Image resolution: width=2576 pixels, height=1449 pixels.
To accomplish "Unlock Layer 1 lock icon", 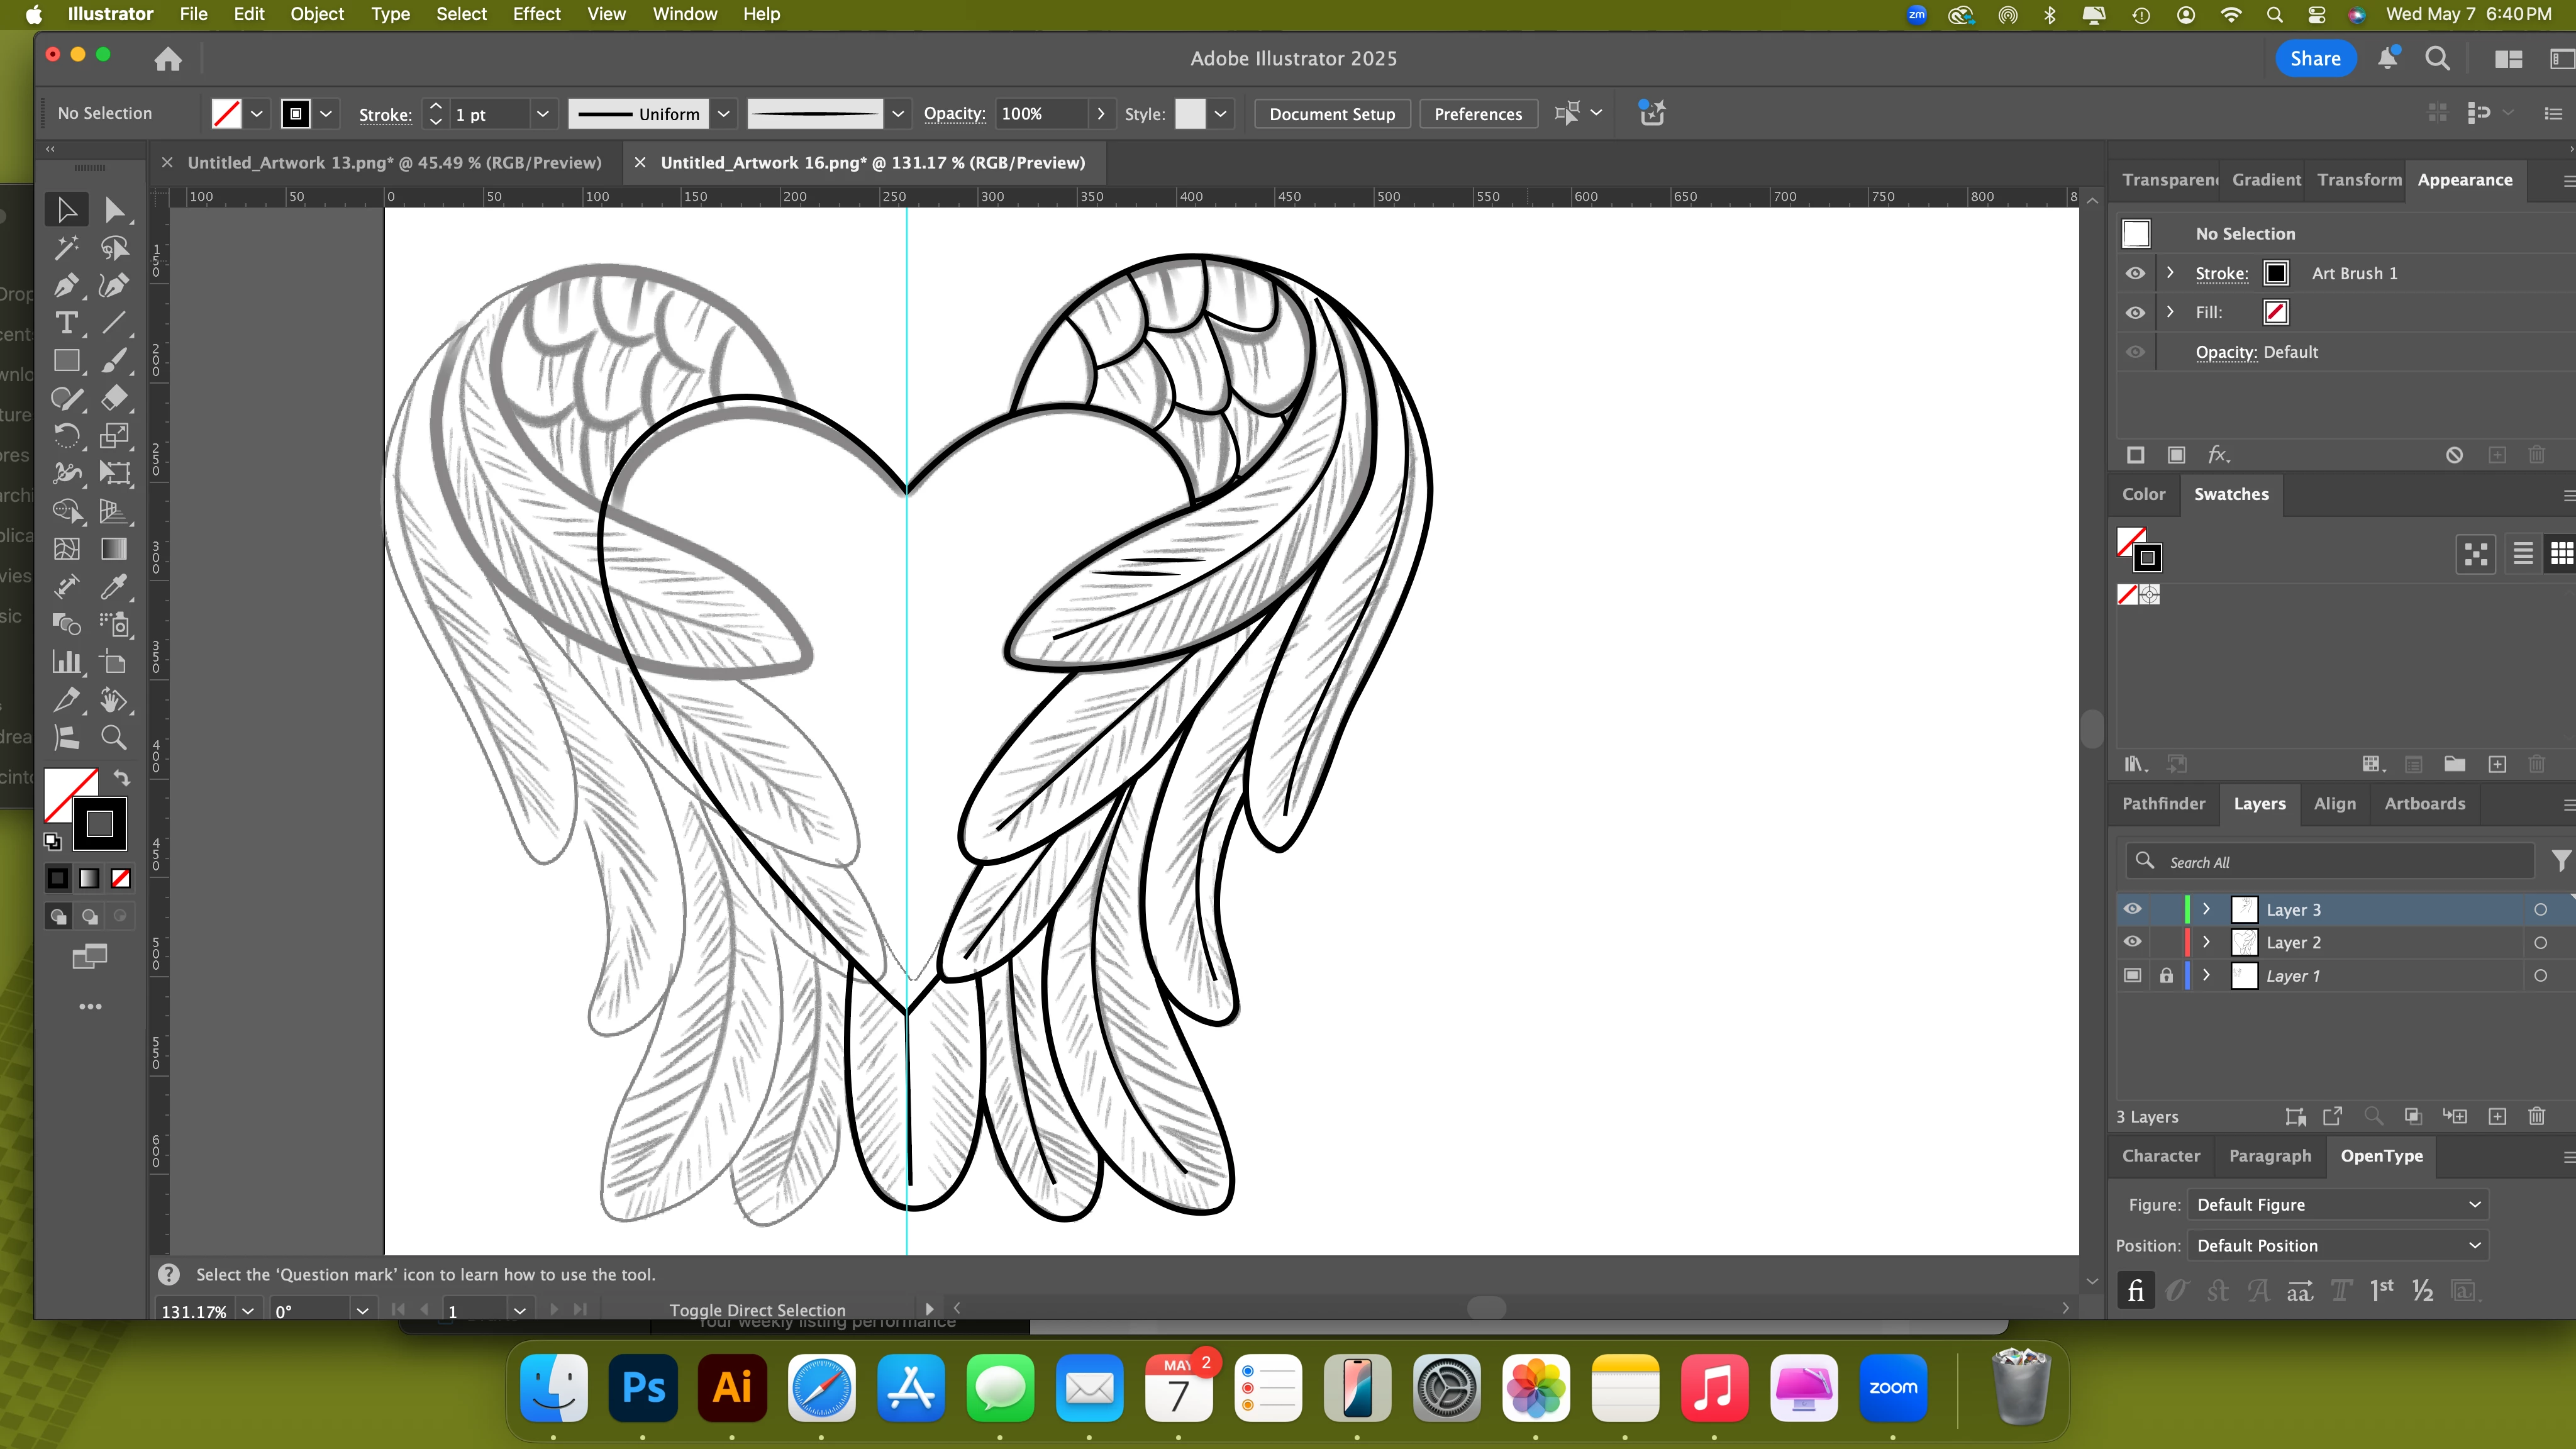I will click(x=2166, y=975).
